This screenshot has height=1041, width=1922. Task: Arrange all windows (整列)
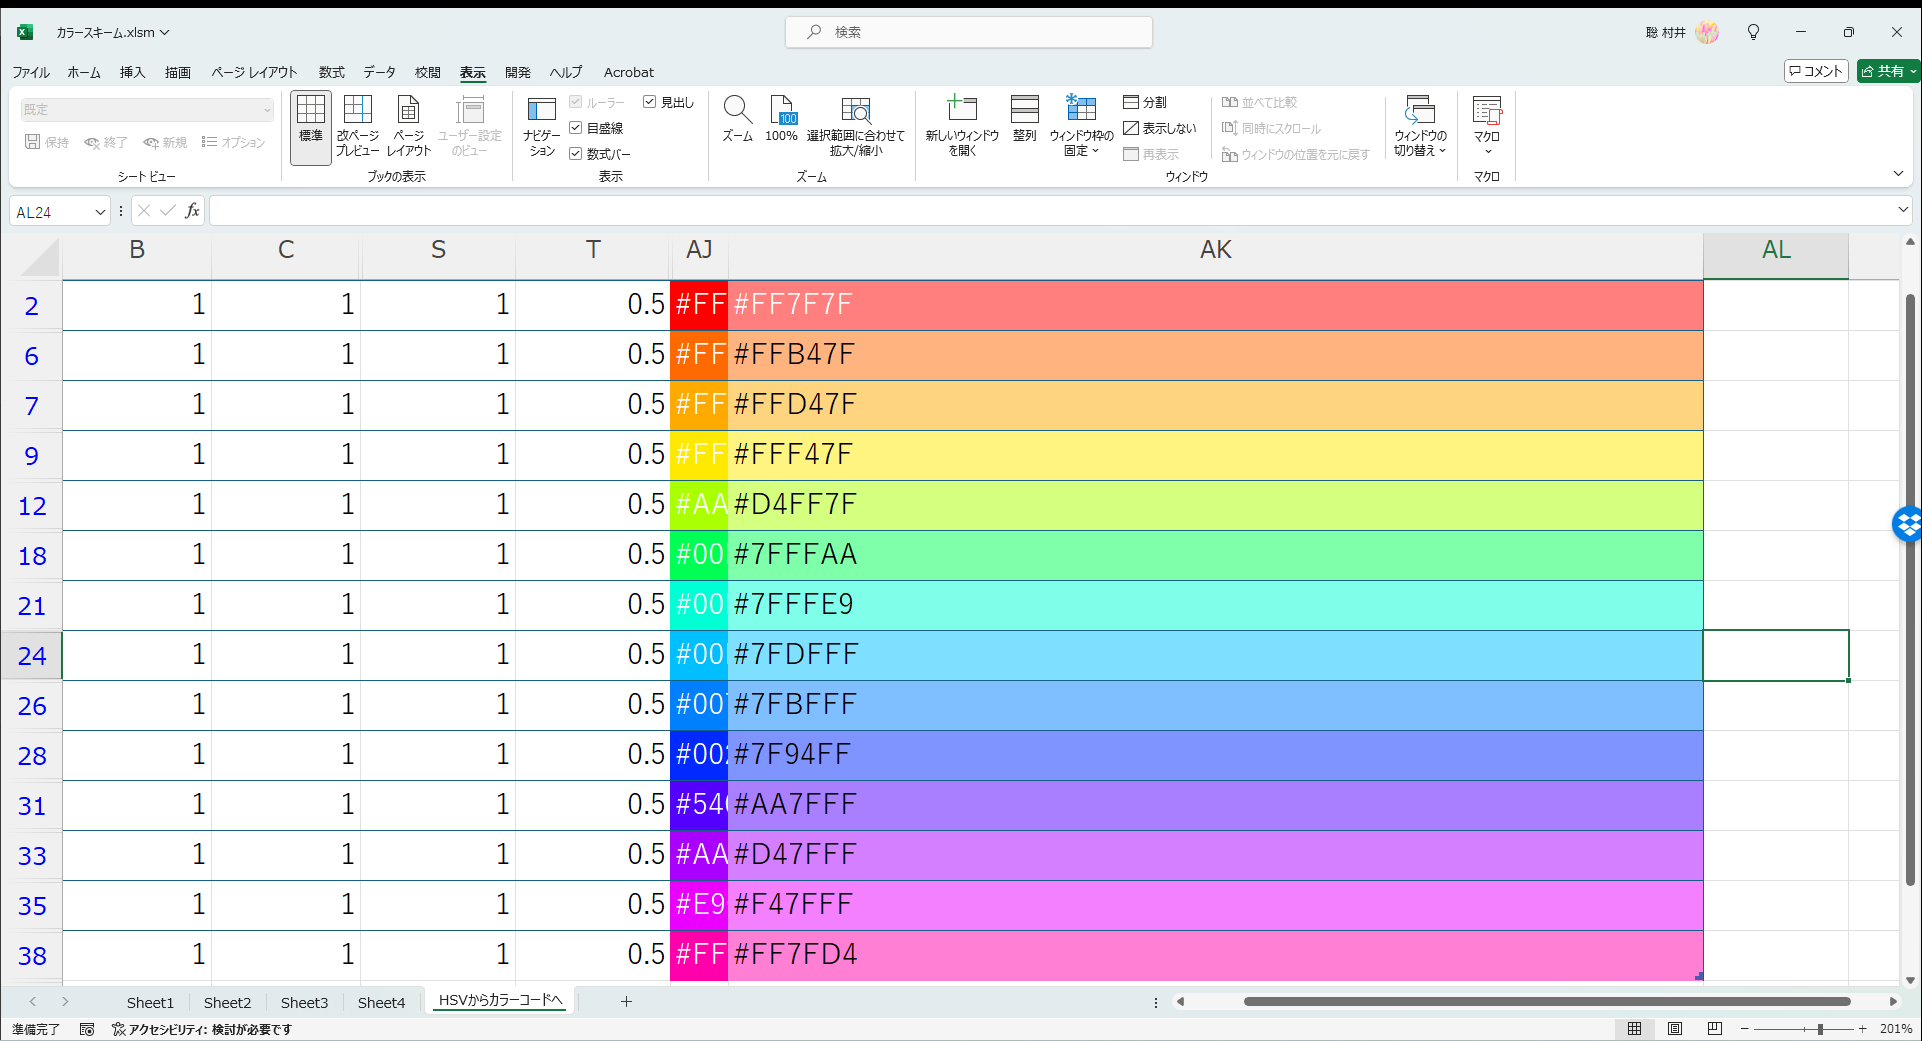(x=1025, y=118)
